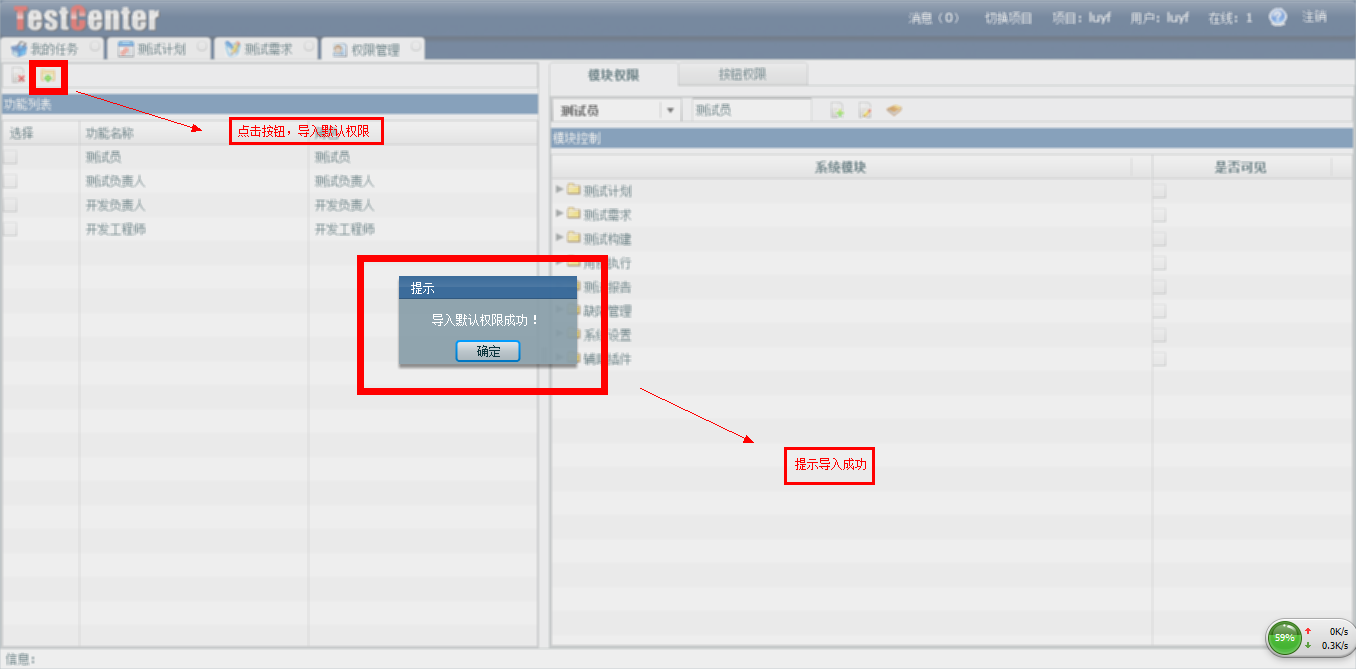Click the 模块控制 panel header
The height and width of the screenshot is (669, 1356).
(950, 138)
